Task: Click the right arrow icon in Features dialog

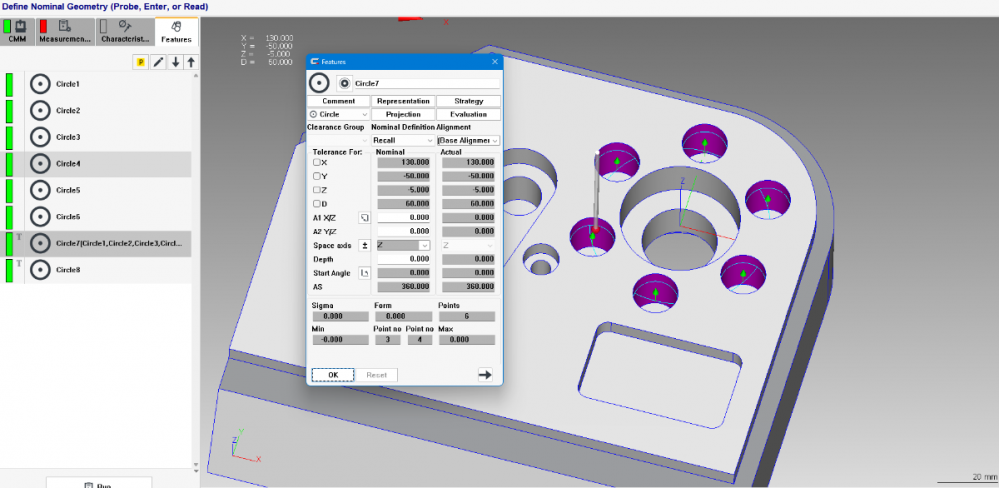Action: coord(485,375)
